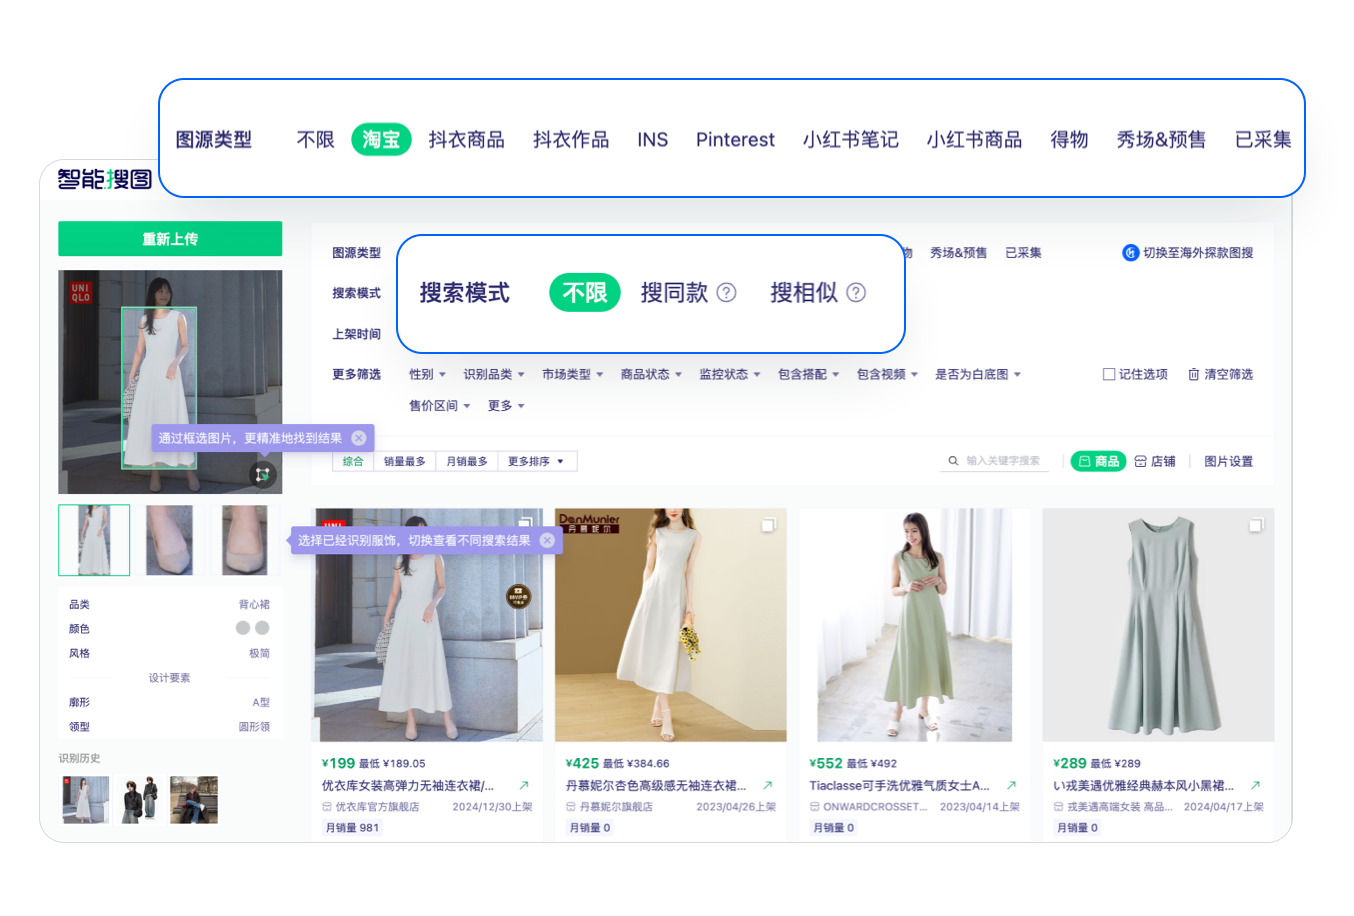This screenshot has width=1354, height=916.
Task: Click the 切换至海外探款图搜 blue icon
Action: click(1130, 253)
